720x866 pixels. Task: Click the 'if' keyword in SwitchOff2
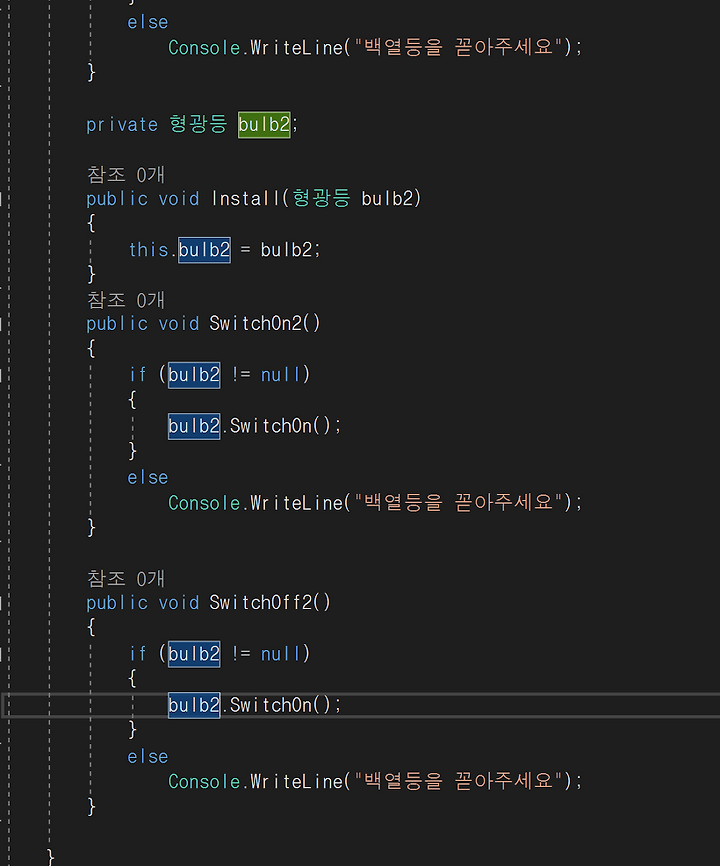point(137,654)
